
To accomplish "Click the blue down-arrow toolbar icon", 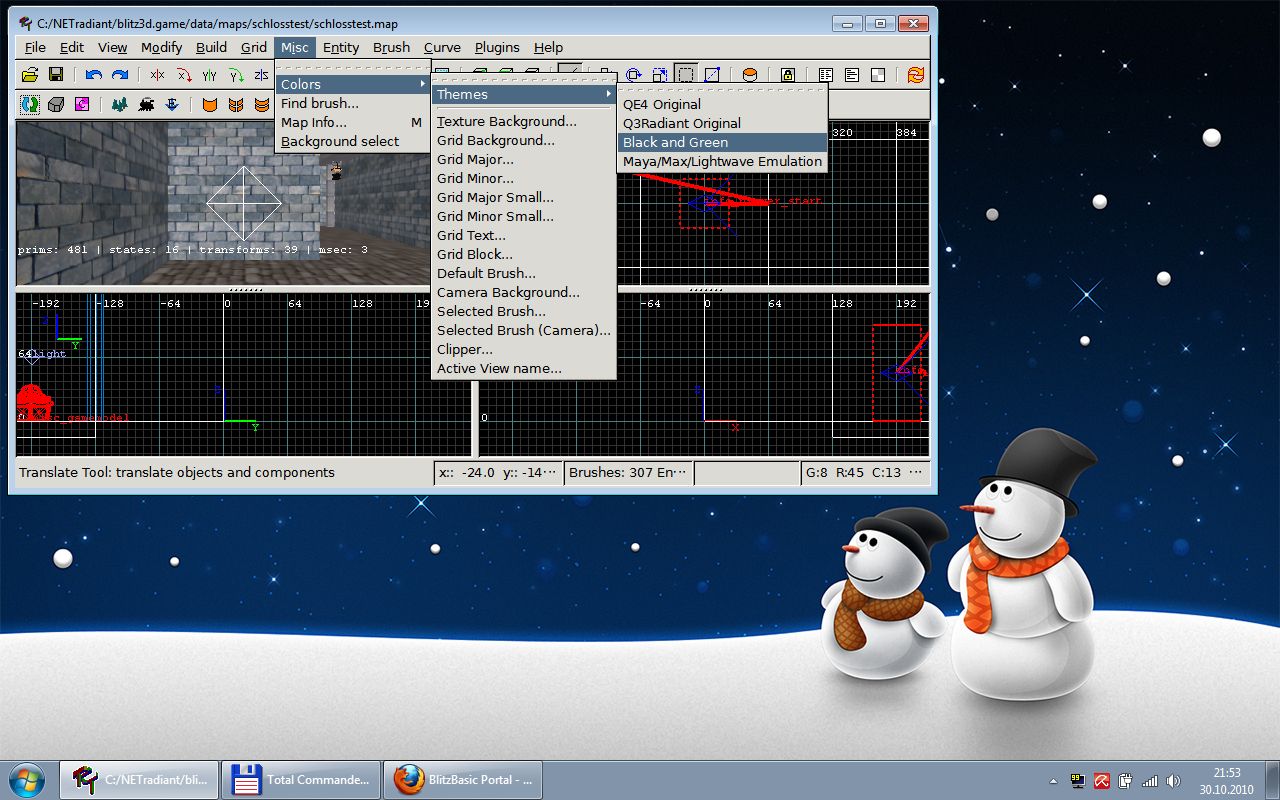I will click(172, 104).
